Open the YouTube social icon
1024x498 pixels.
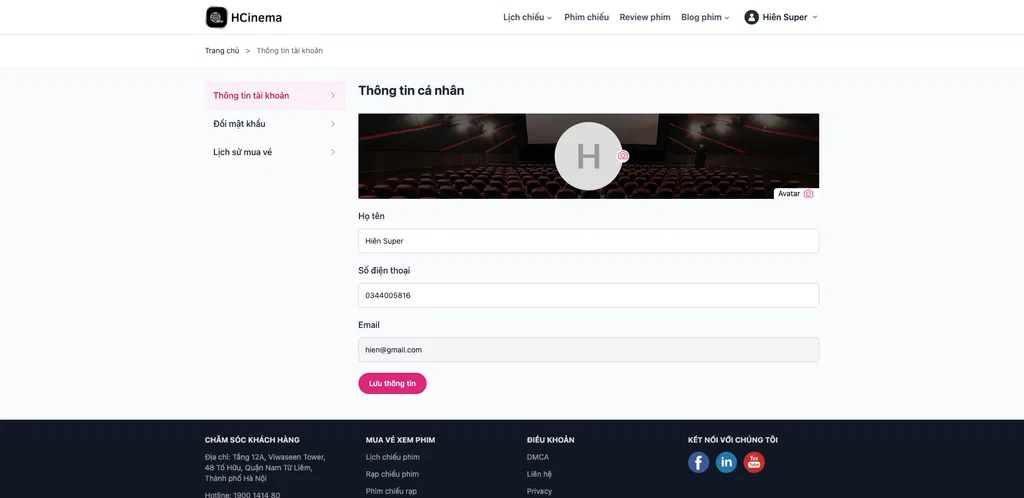754,462
